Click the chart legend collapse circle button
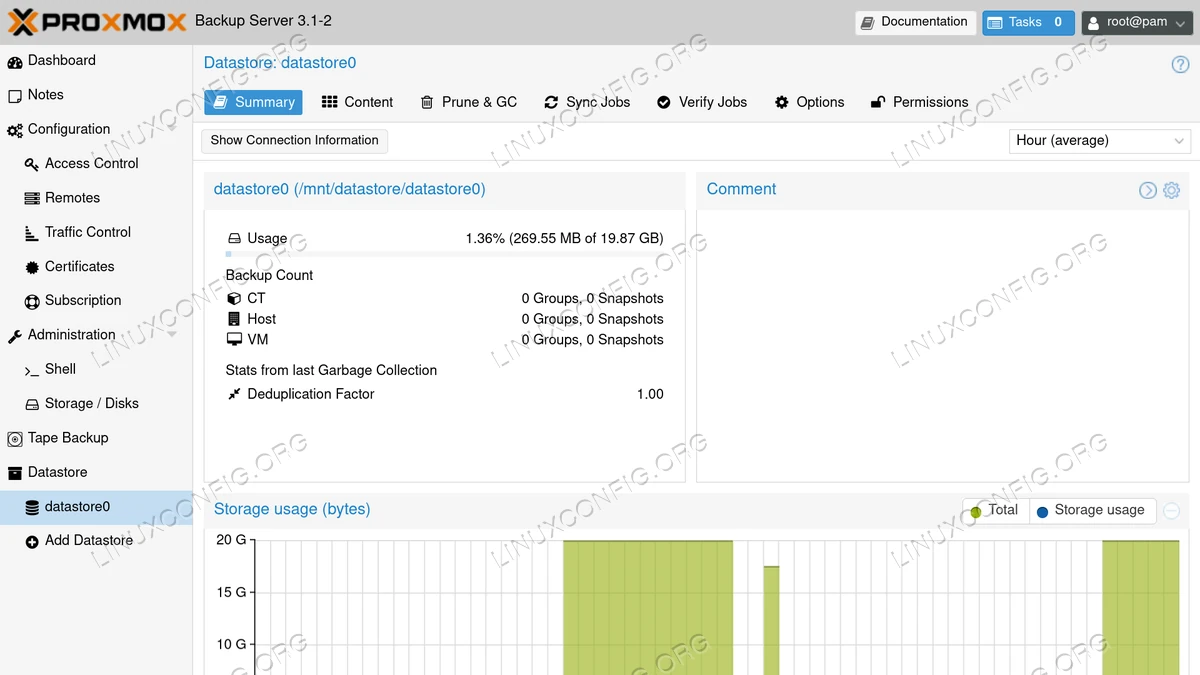Viewport: 1200px width, 675px height. pyautogui.click(x=1171, y=511)
